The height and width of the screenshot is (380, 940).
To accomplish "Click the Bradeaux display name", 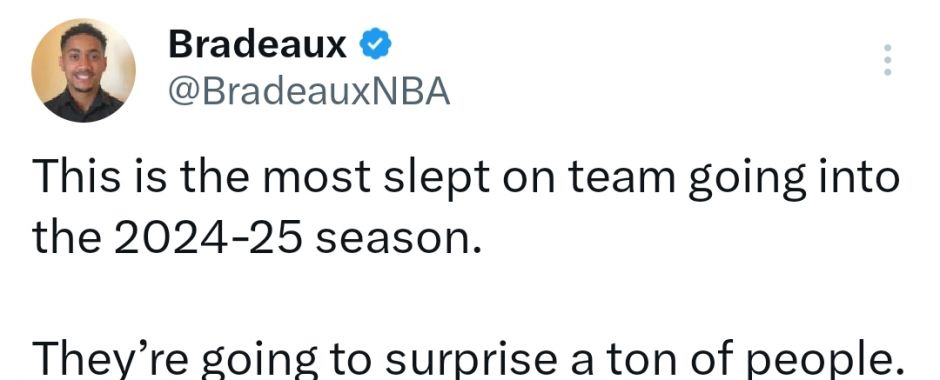I will pos(258,44).
